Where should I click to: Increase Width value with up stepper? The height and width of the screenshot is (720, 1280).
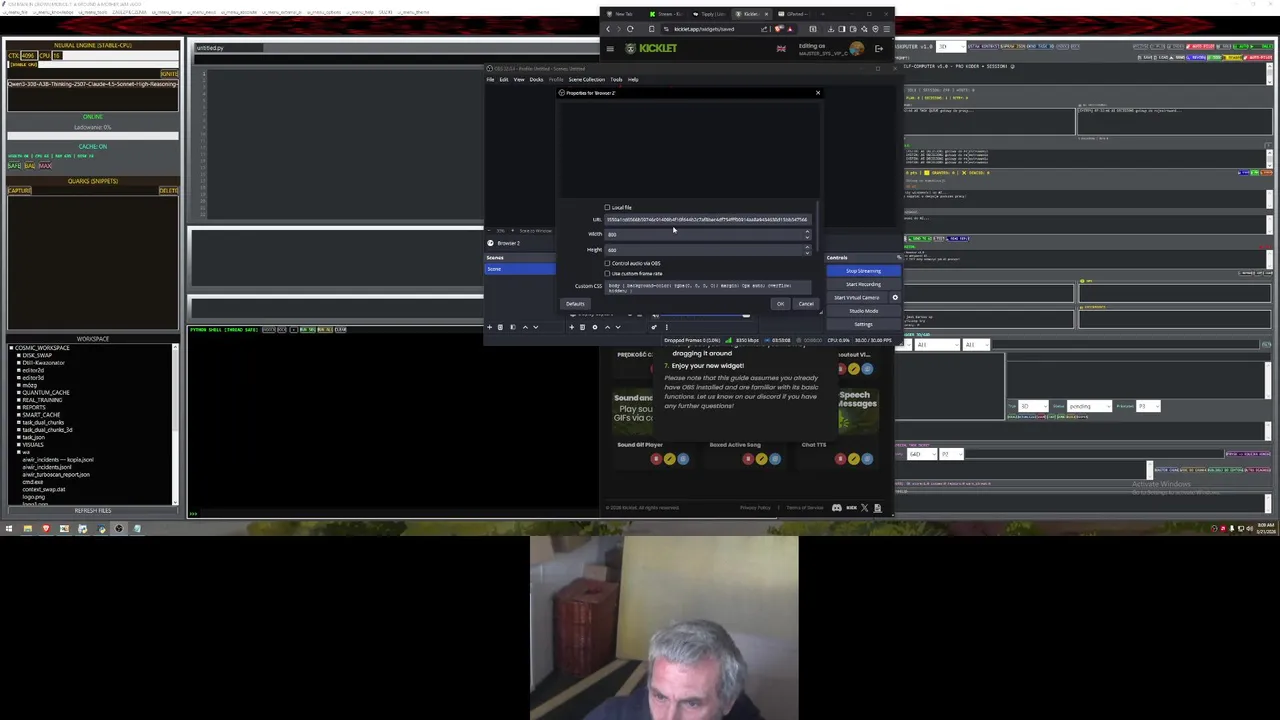click(807, 232)
